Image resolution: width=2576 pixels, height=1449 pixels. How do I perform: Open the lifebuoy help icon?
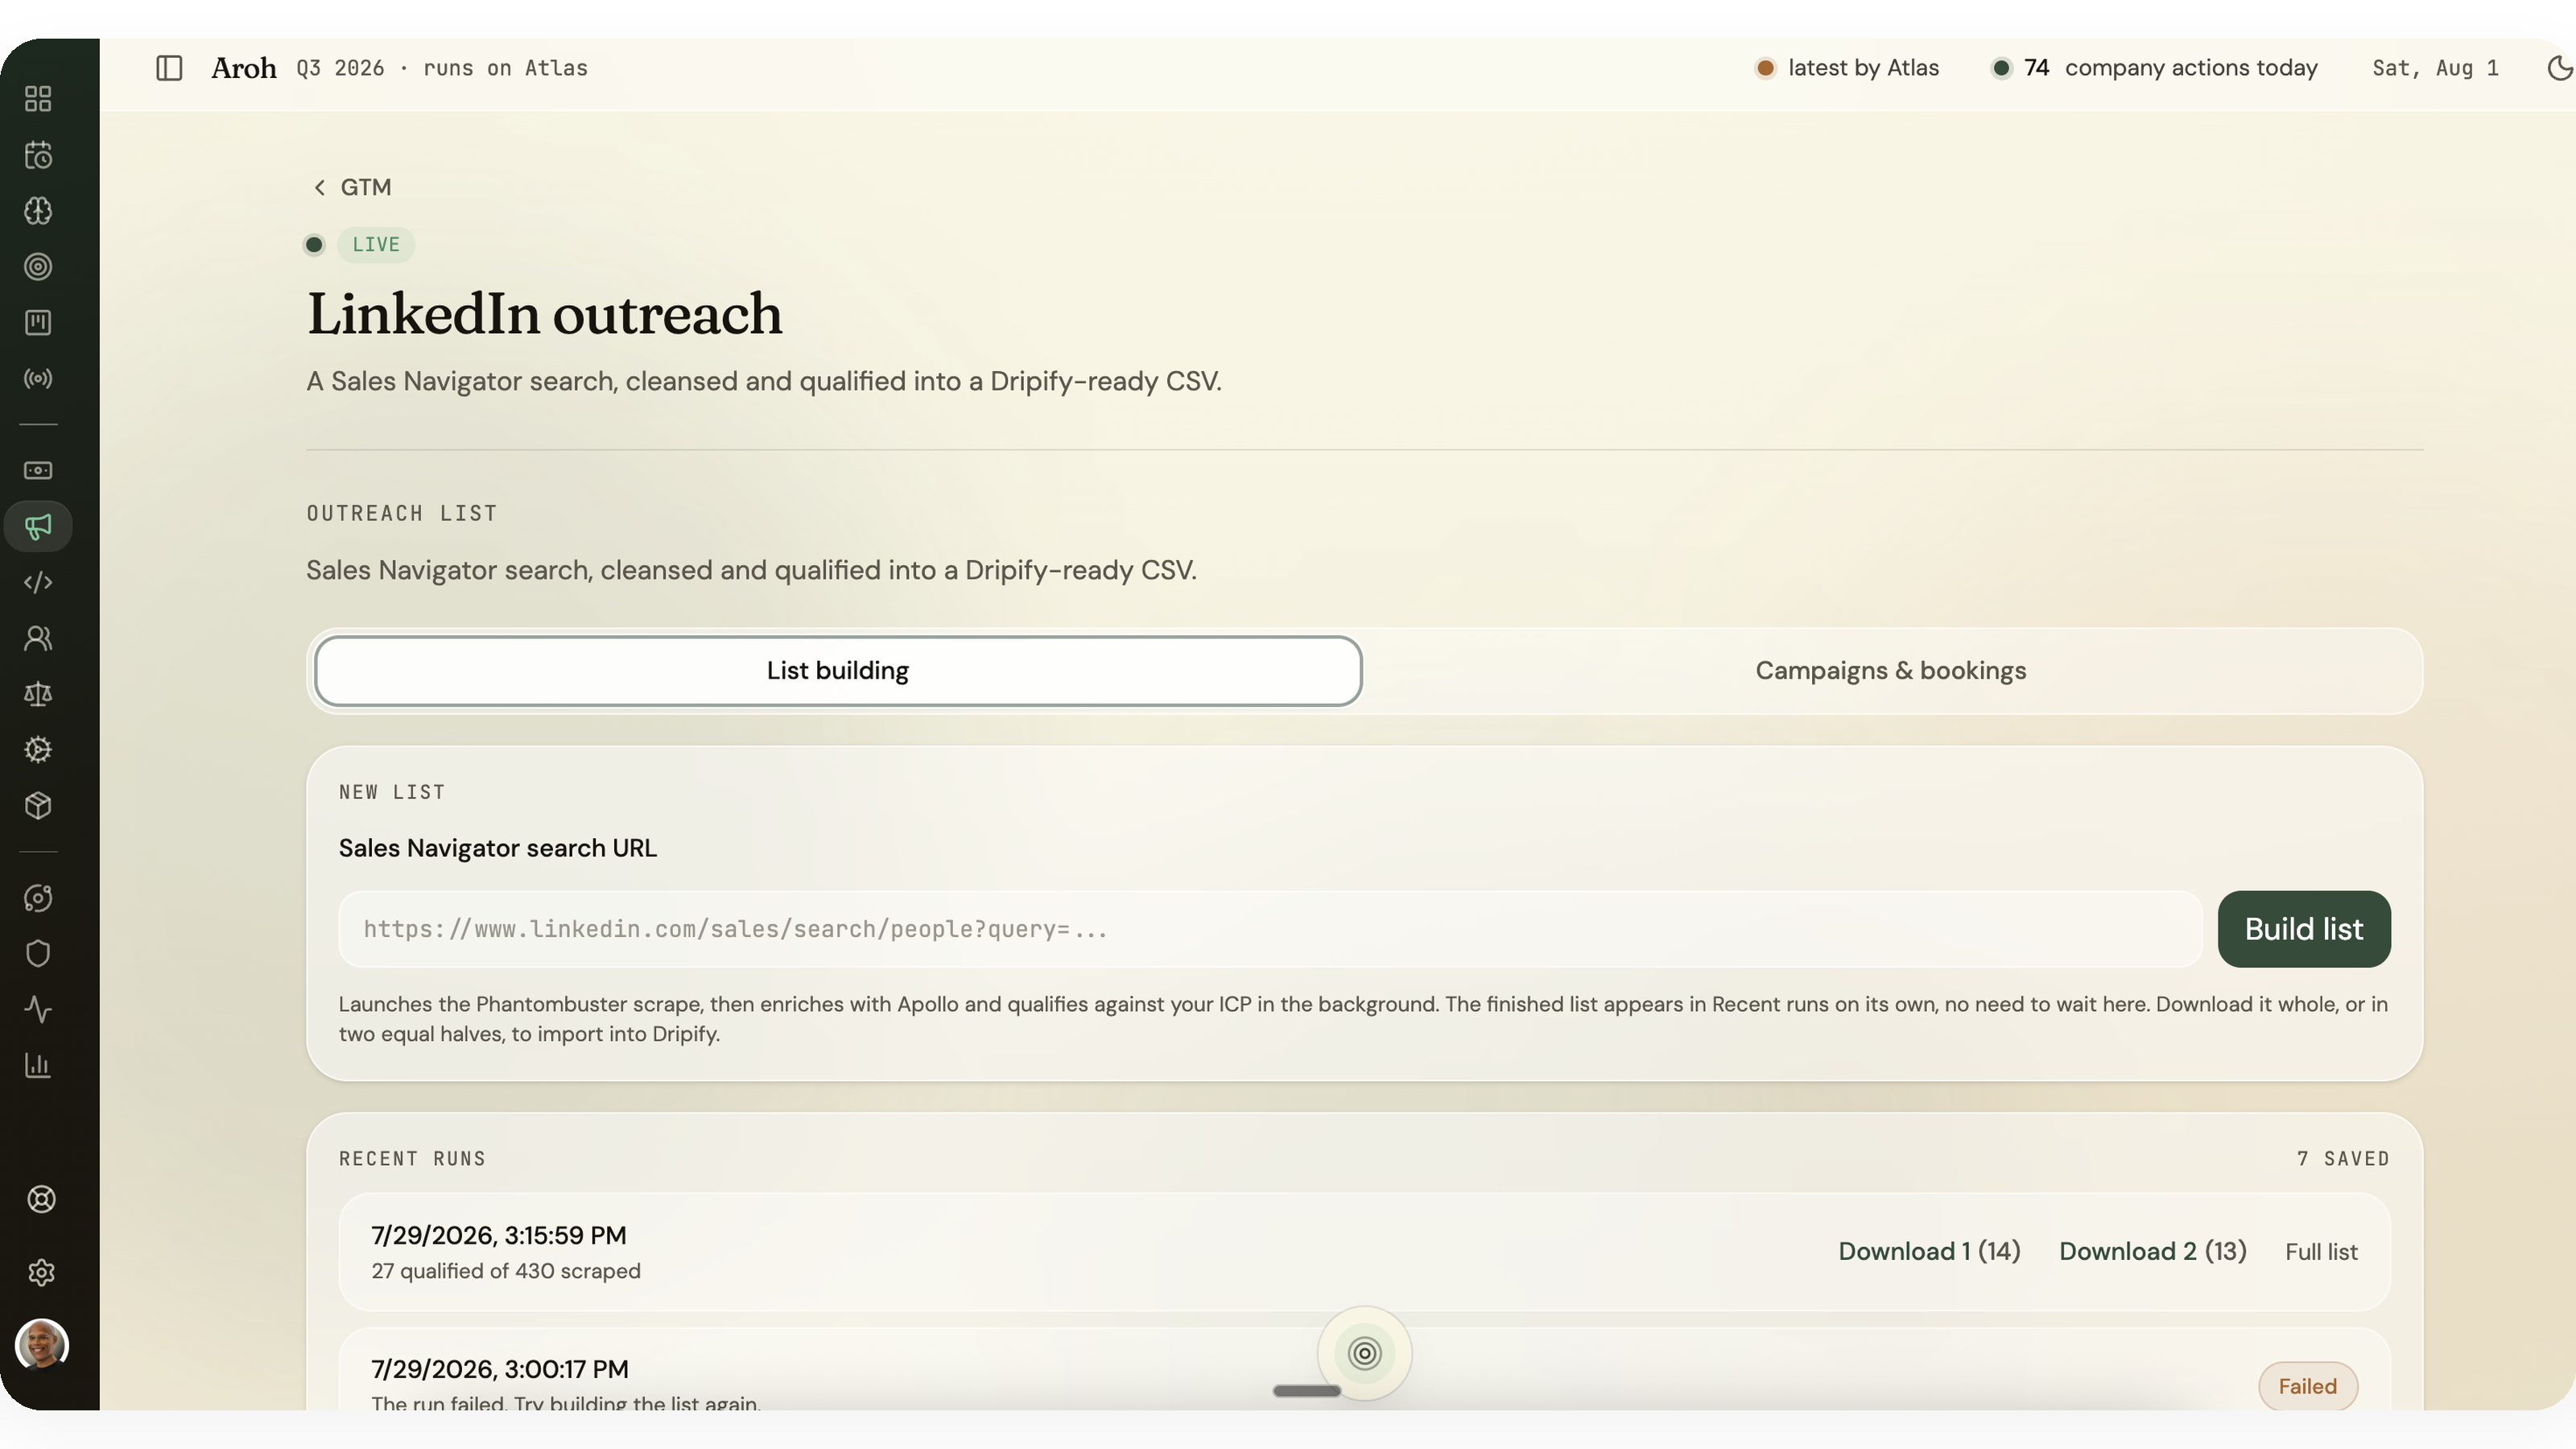(x=41, y=1199)
